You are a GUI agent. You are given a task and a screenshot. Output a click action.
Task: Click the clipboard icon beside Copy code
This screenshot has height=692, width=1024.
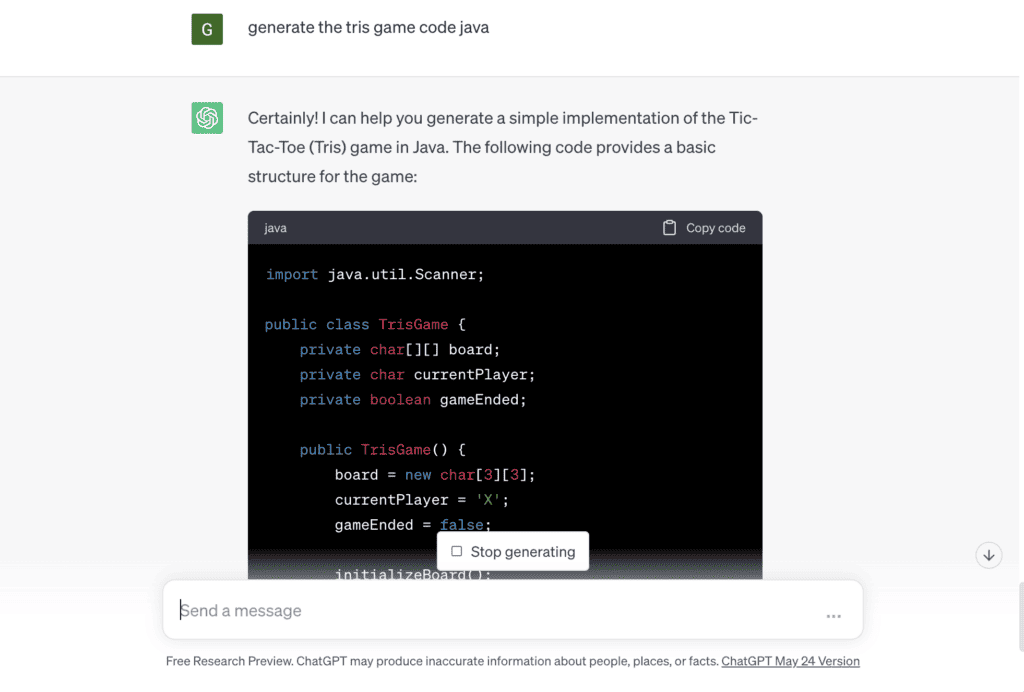(667, 227)
